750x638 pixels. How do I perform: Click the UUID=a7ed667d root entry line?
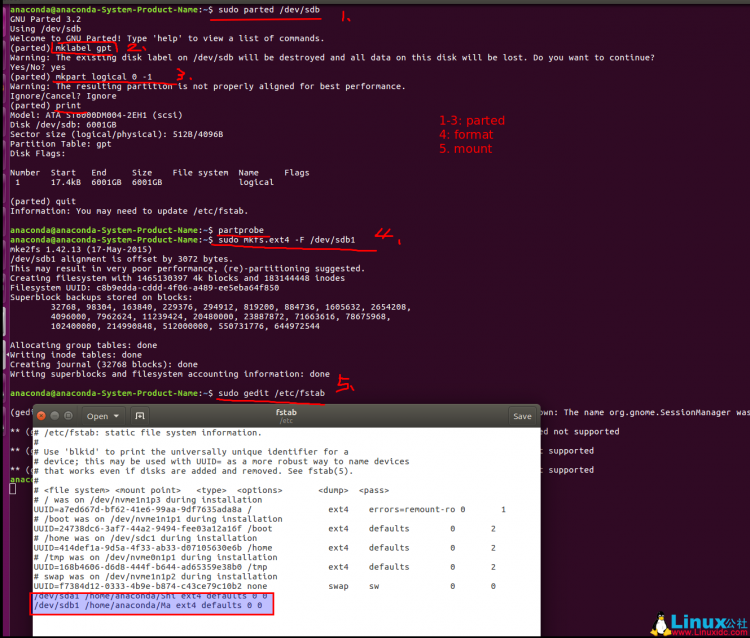[x=269, y=509]
